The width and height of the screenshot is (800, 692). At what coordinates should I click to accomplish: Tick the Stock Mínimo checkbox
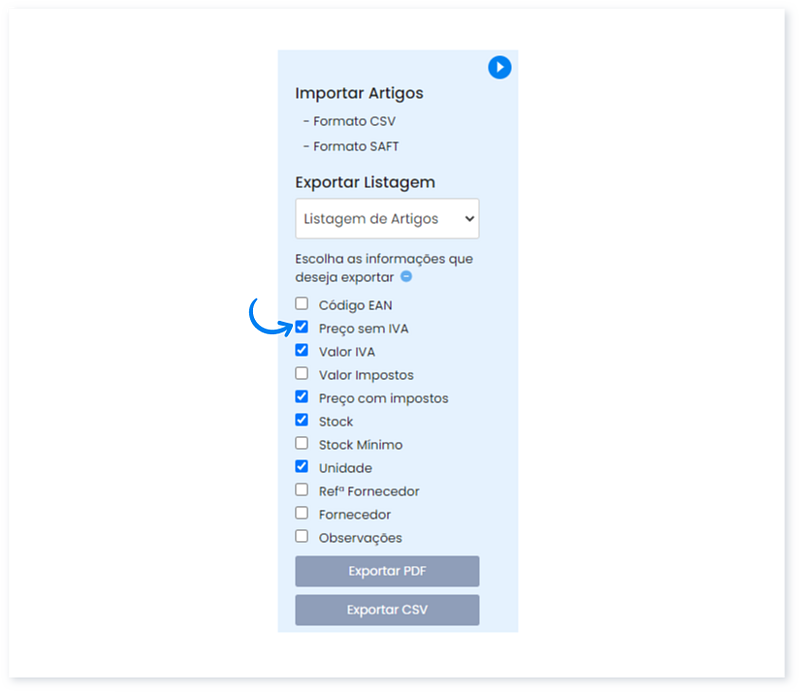302,443
